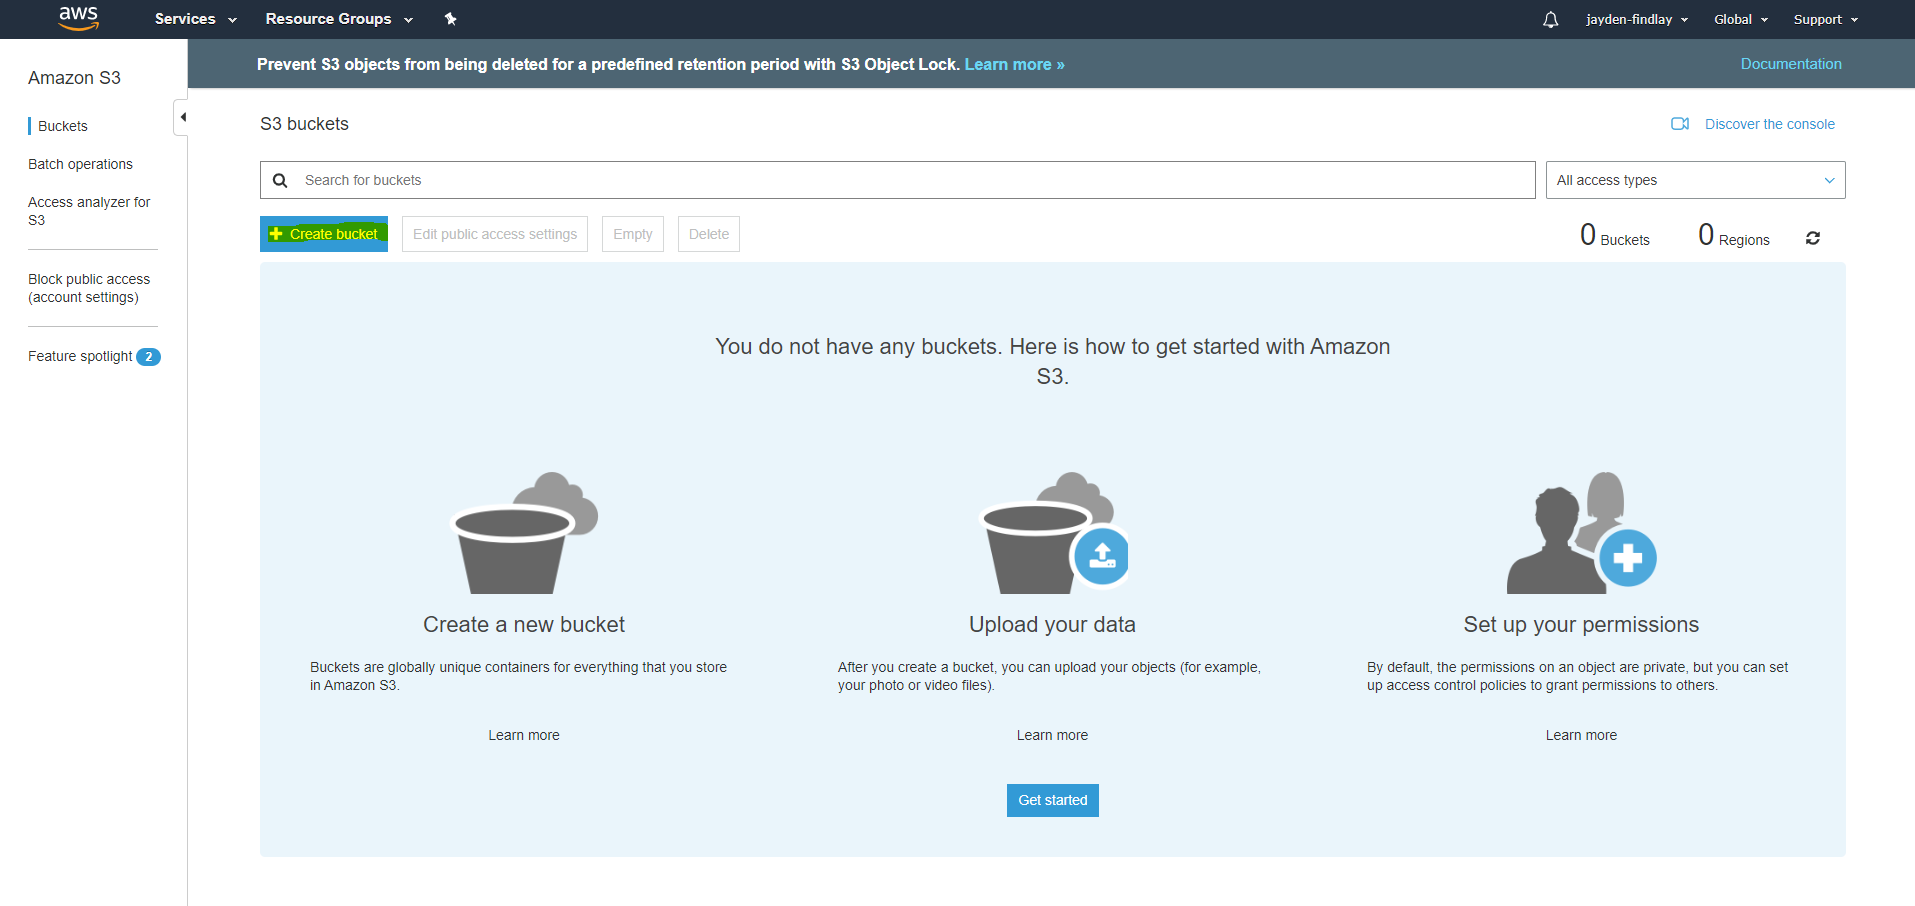Open the All access types dropdown
The image size is (1915, 906).
tap(1694, 180)
